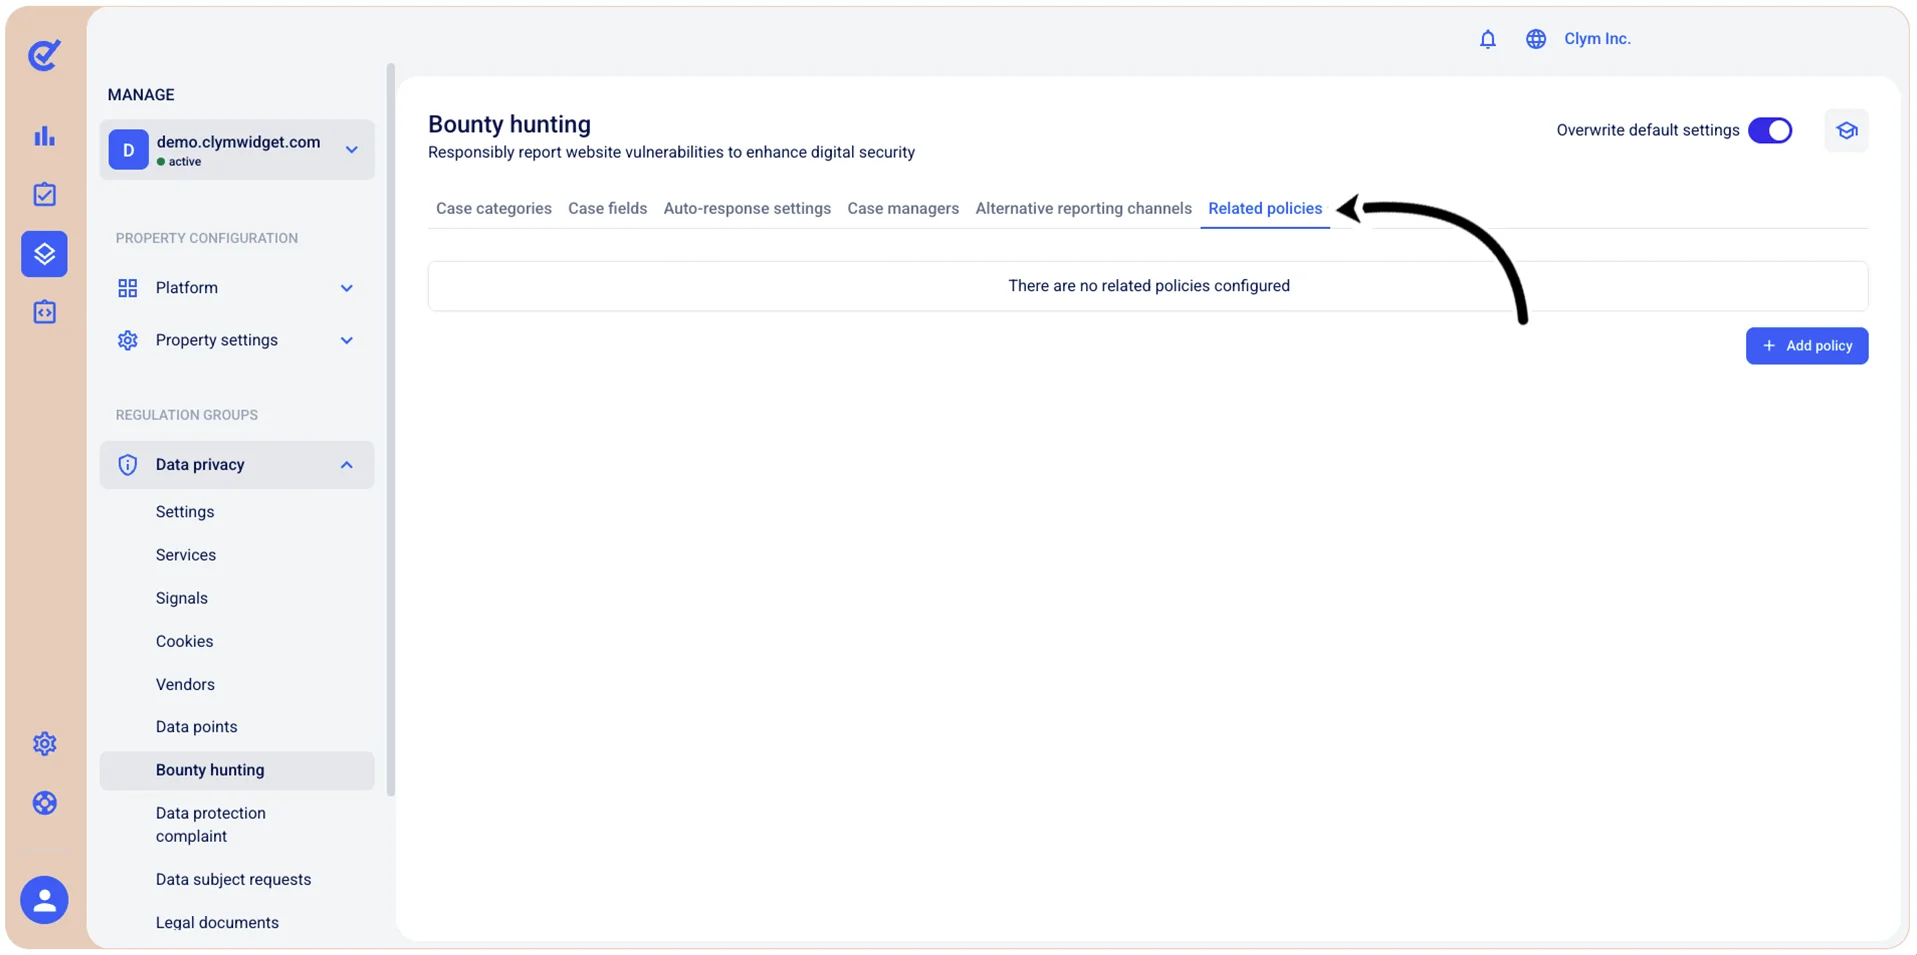
Task: Open Alternative reporting channels tab
Action: click(x=1083, y=208)
